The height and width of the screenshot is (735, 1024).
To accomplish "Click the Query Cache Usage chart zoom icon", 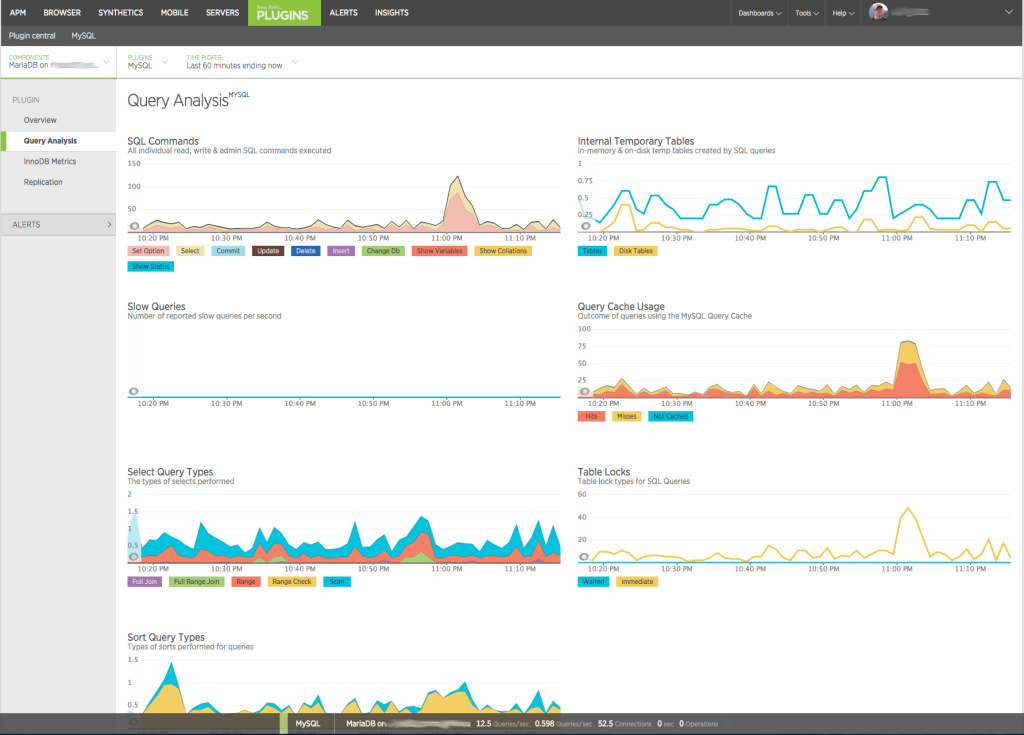I will pyautogui.click(x=585, y=391).
